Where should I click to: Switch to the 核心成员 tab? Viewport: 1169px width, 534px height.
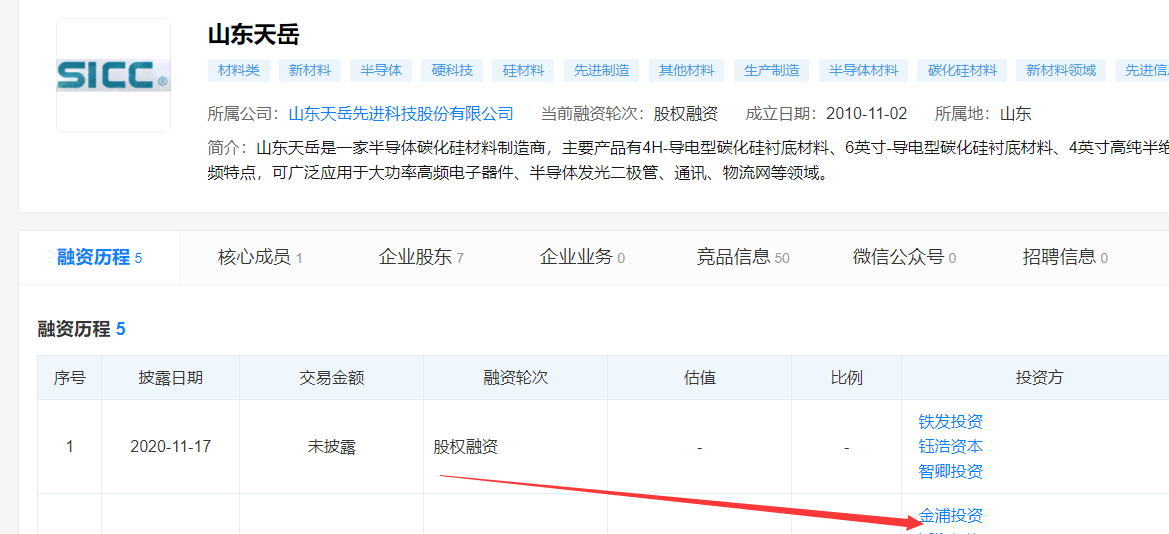click(x=260, y=257)
